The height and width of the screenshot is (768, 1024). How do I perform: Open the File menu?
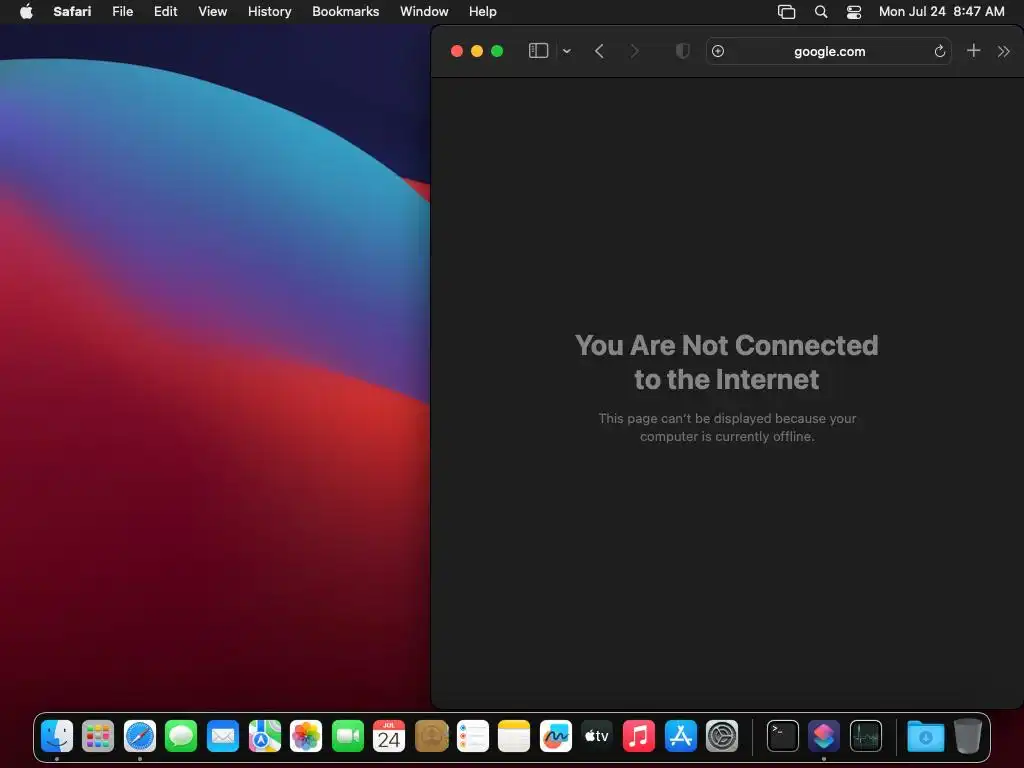click(x=122, y=11)
